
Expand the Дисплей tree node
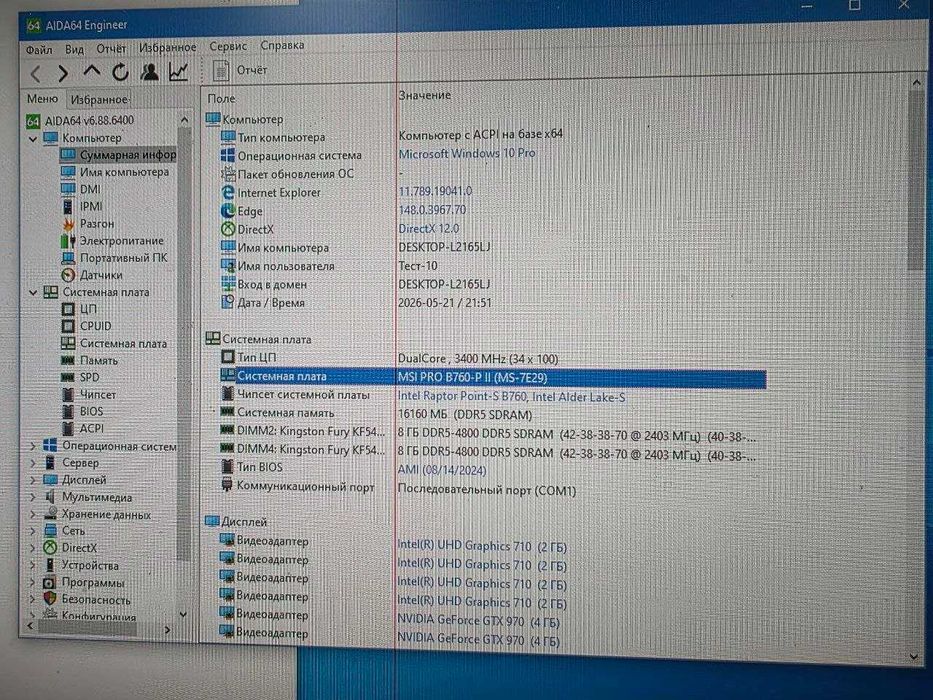(33, 480)
